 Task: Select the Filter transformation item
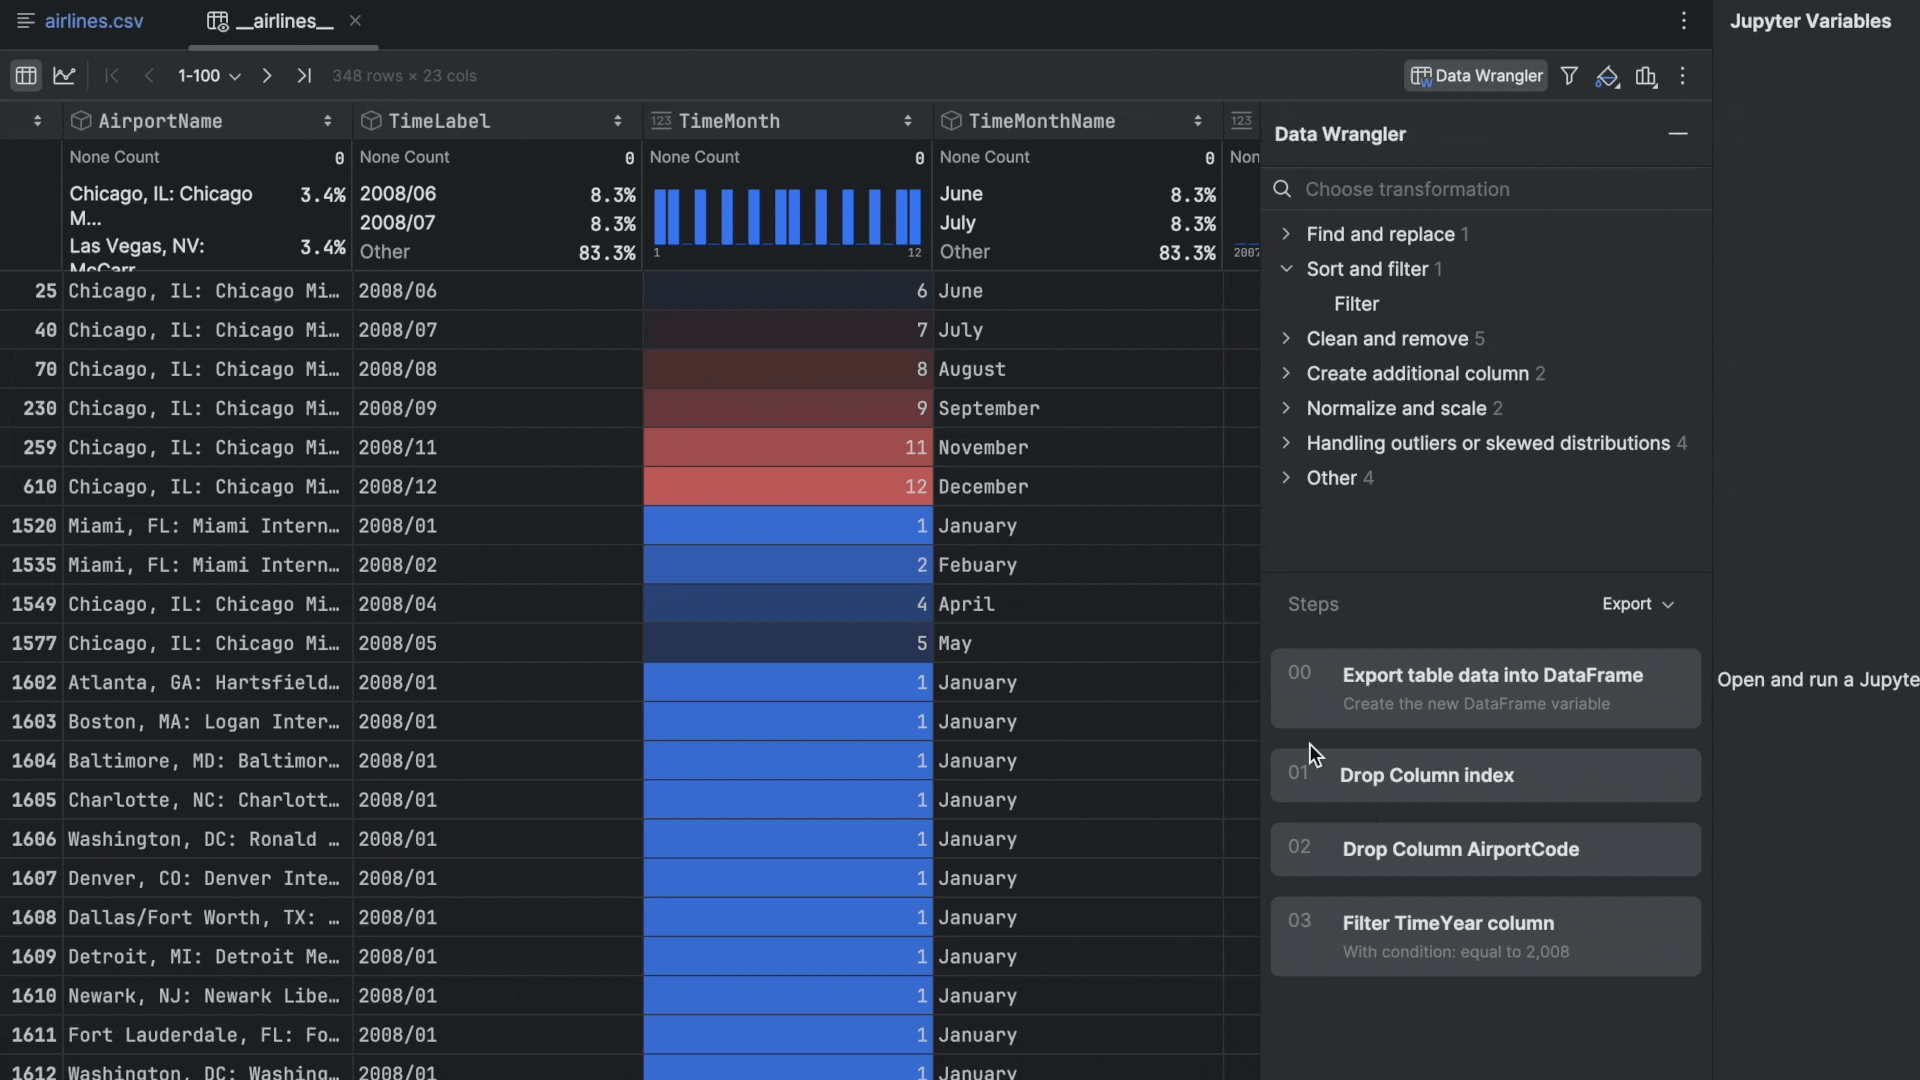click(1356, 304)
